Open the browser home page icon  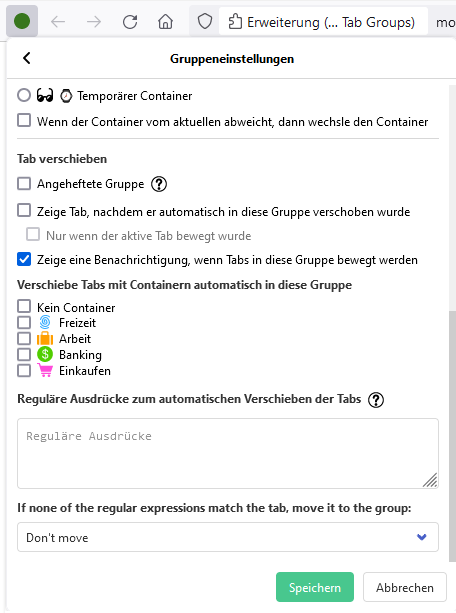(165, 22)
